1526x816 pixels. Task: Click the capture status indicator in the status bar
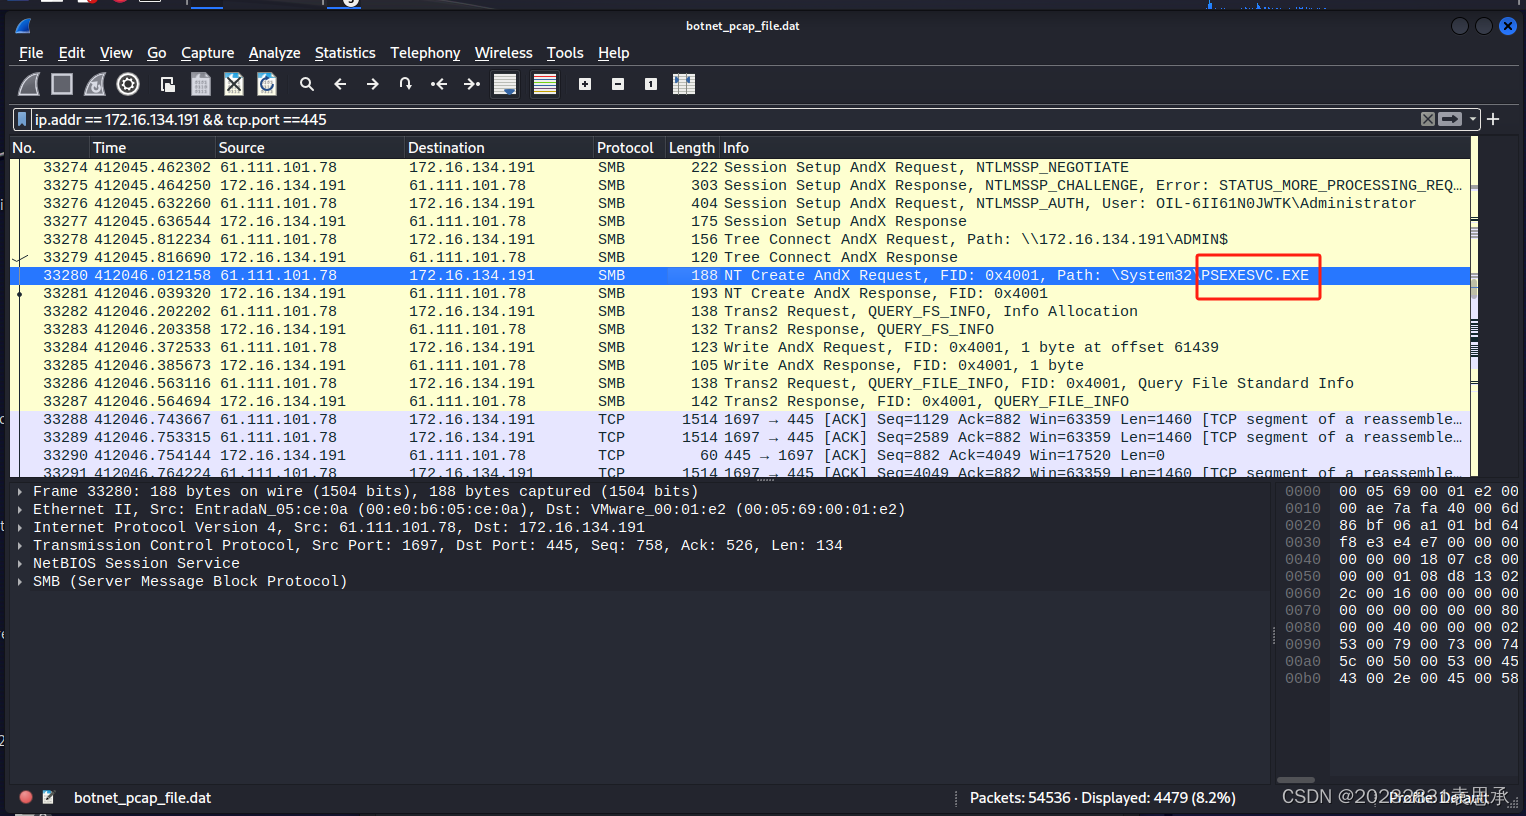pyautogui.click(x=26, y=798)
